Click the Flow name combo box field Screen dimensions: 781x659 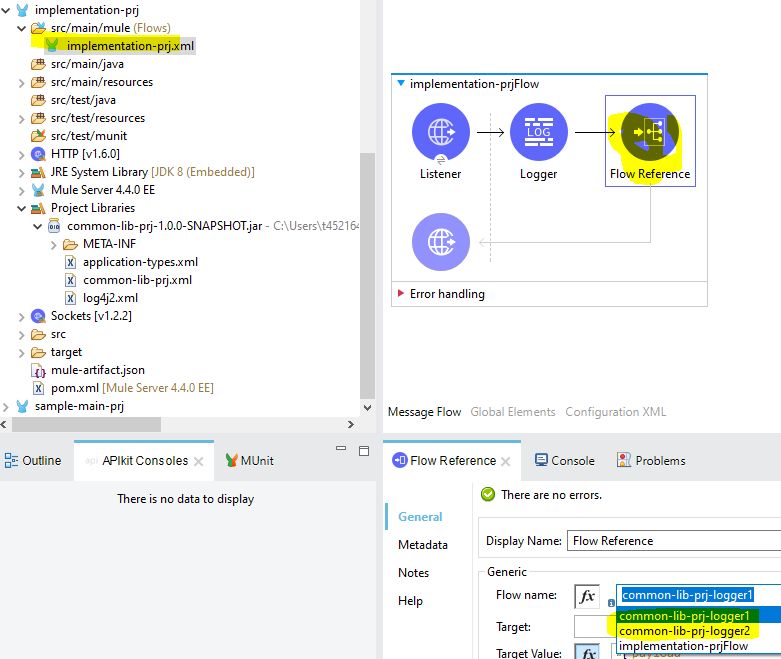pyautogui.click(x=698, y=595)
